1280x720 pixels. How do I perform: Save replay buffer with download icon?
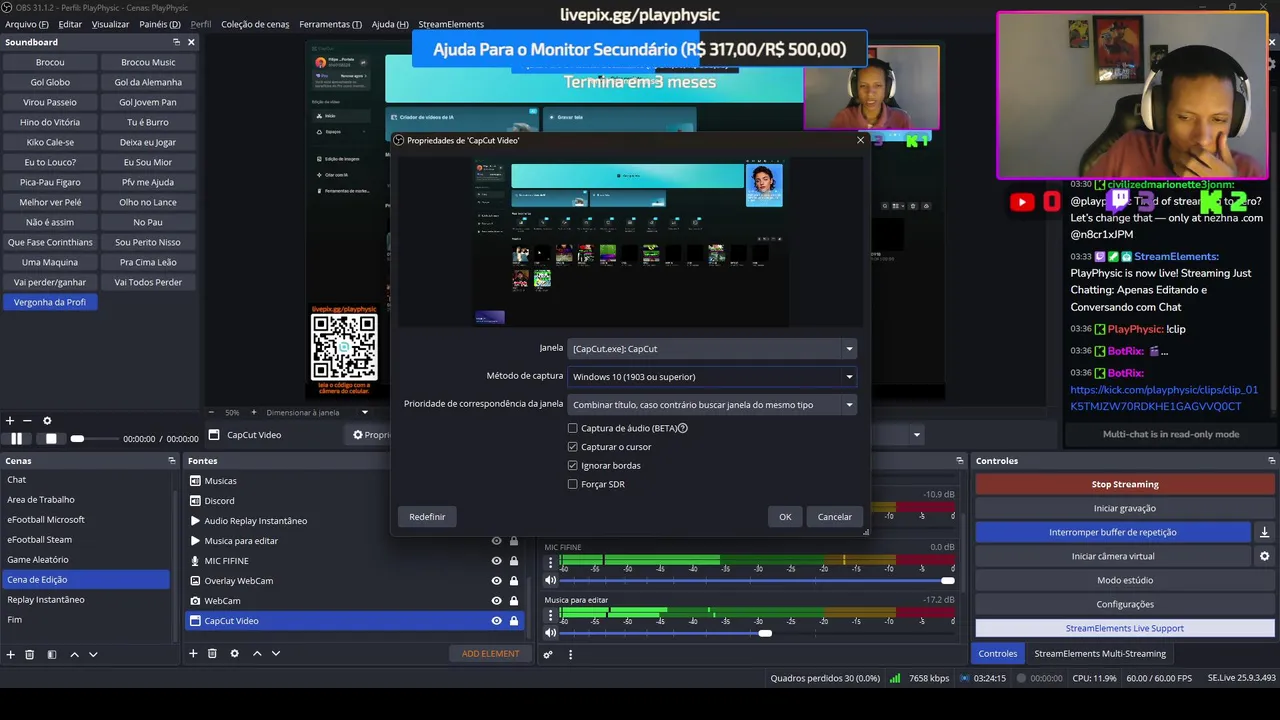click(x=1264, y=532)
